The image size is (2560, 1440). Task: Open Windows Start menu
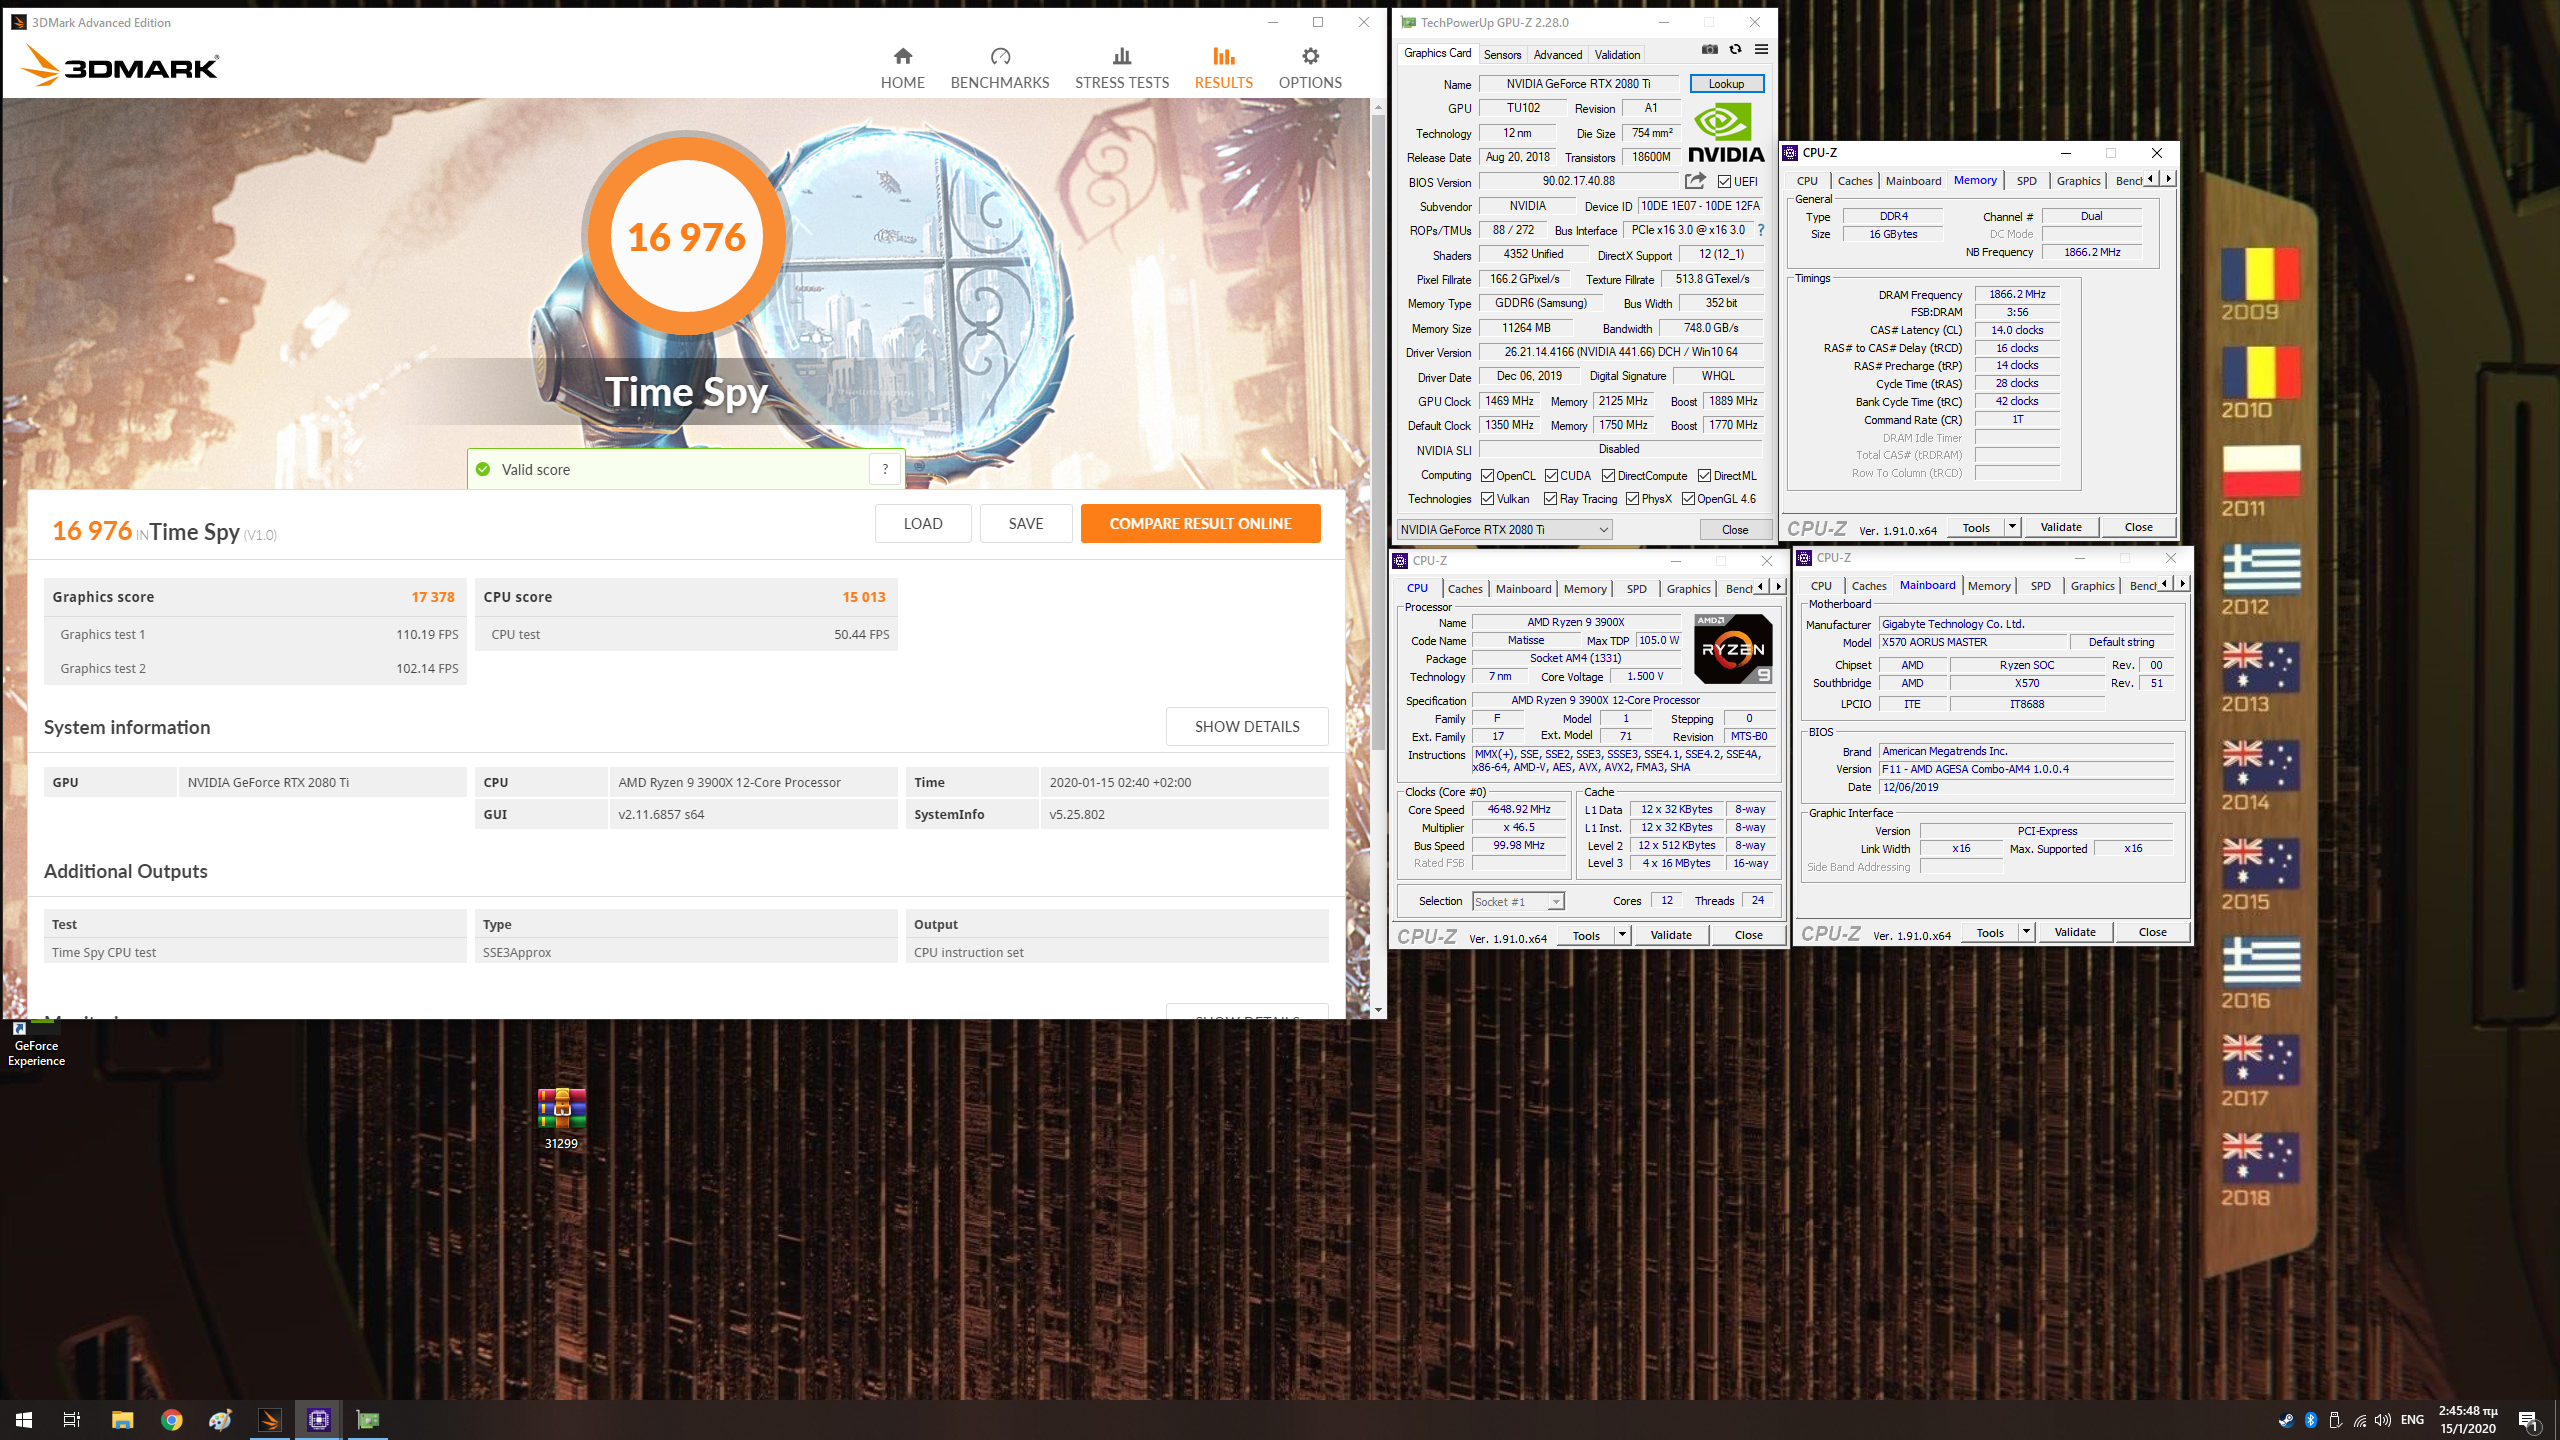click(x=24, y=1419)
